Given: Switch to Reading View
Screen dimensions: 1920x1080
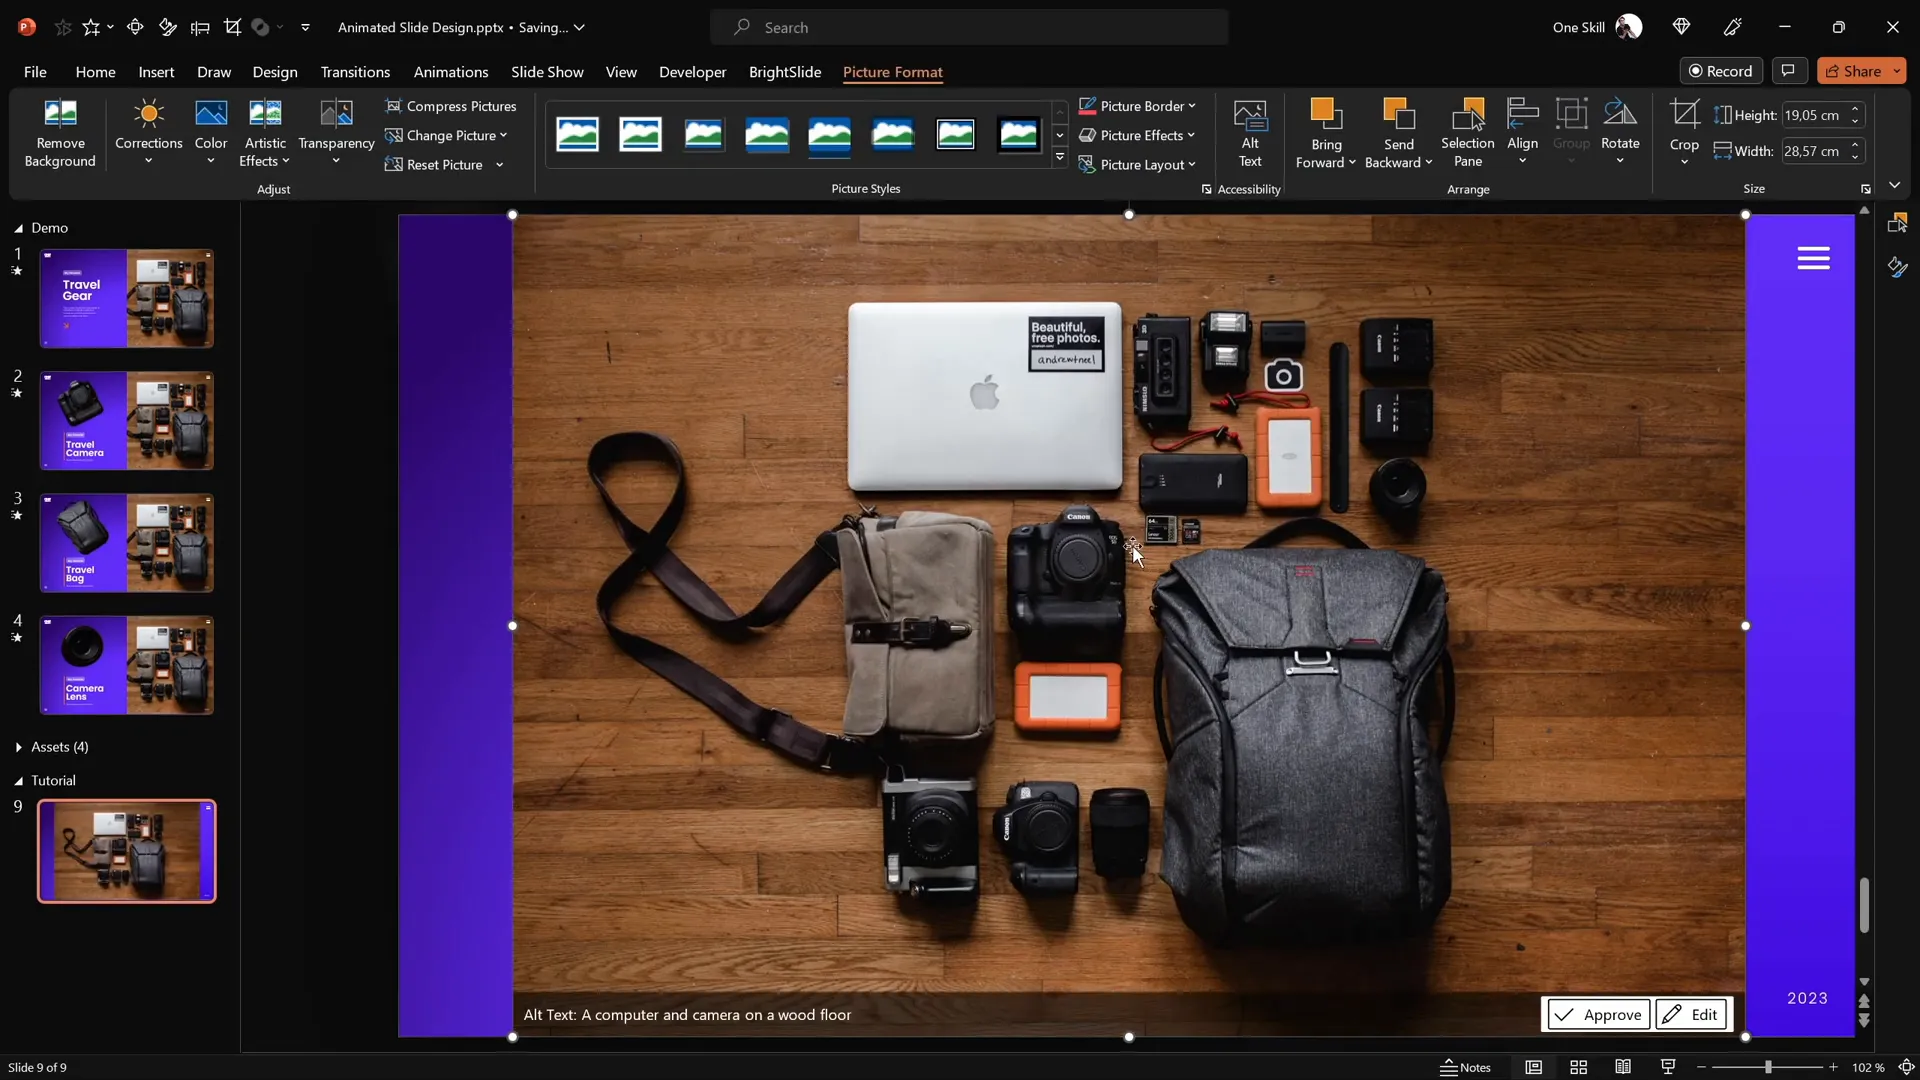Looking at the screenshot, I should [x=1622, y=1067].
